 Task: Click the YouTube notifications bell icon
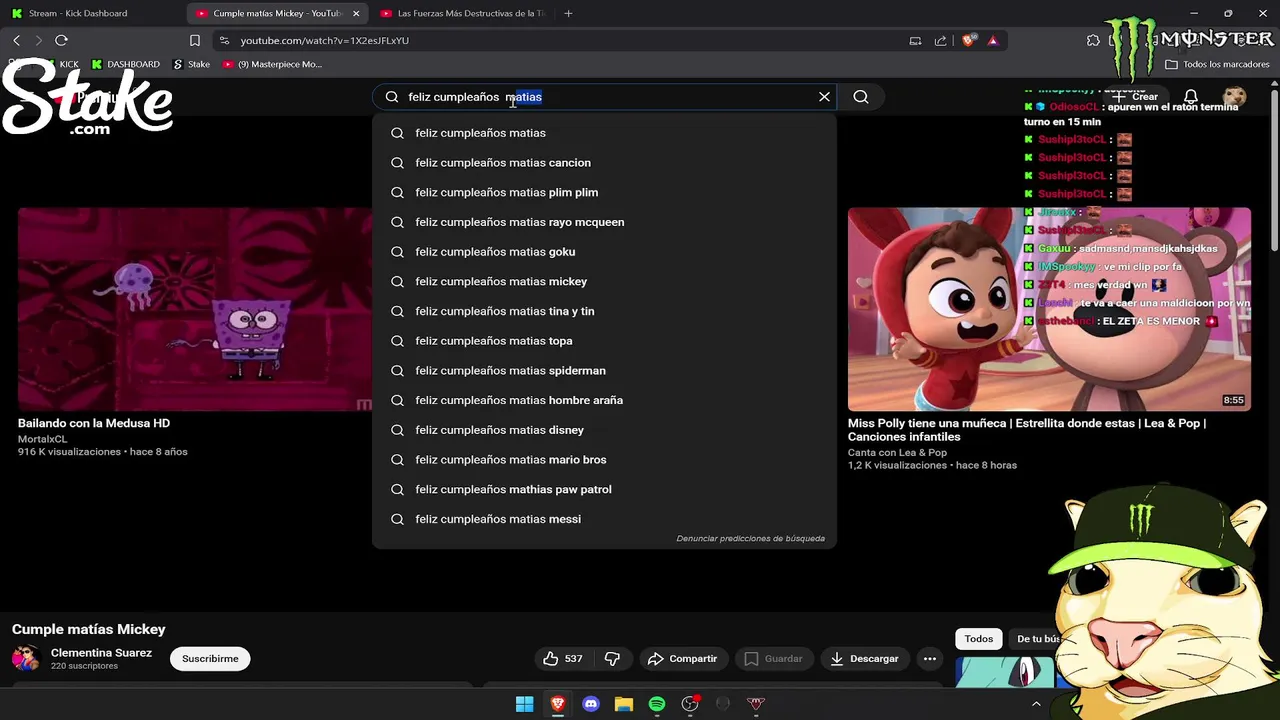tap(1191, 97)
